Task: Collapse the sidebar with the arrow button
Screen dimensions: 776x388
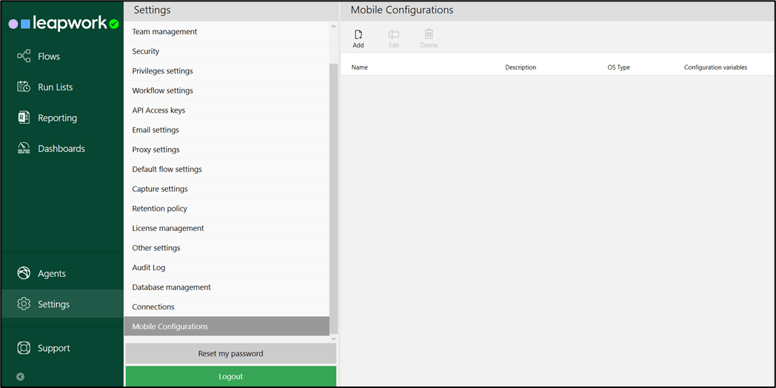Action: pos(20,377)
